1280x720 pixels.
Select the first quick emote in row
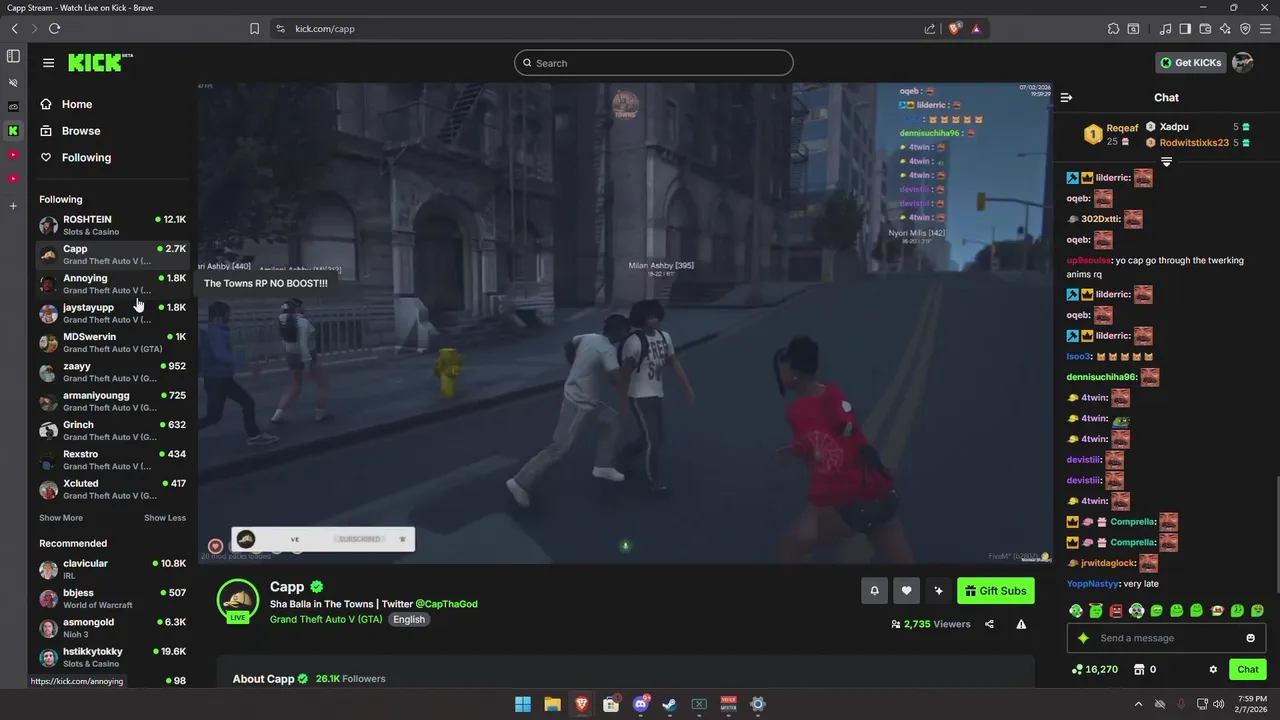[1076, 610]
